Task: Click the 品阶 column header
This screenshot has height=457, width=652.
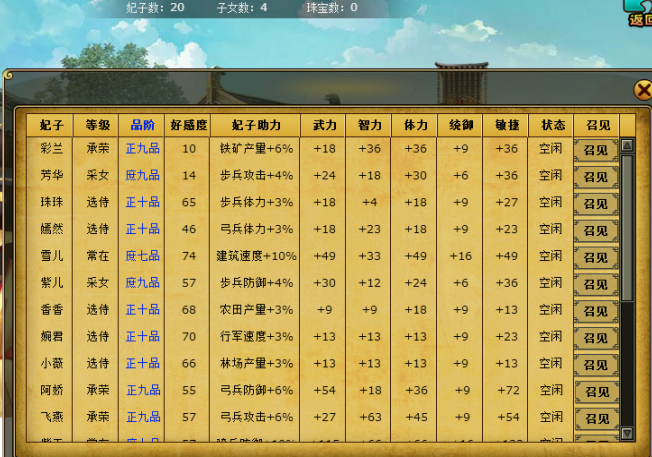Action: (x=142, y=125)
